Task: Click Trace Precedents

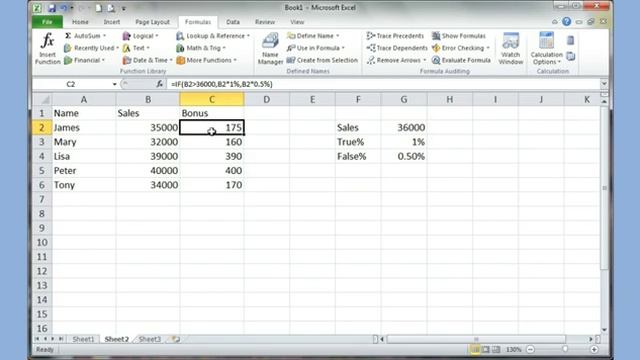Action: [x=395, y=36]
